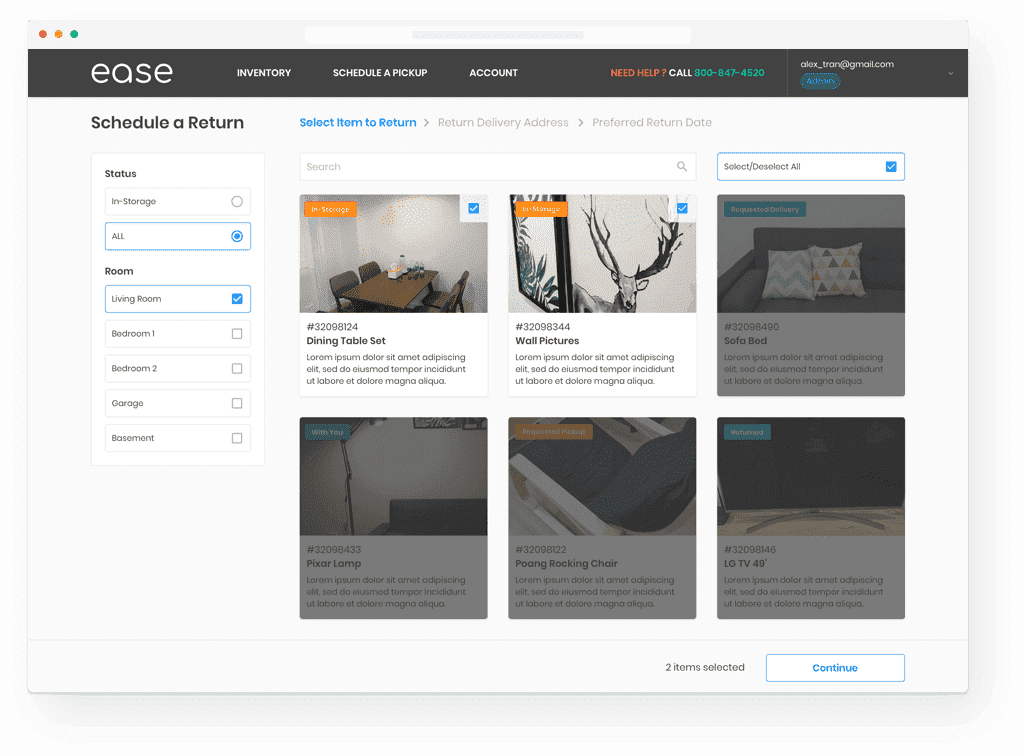Click the In-Storage badge on Dining Table Set
The width and height of the screenshot is (1024, 756).
tap(330, 210)
